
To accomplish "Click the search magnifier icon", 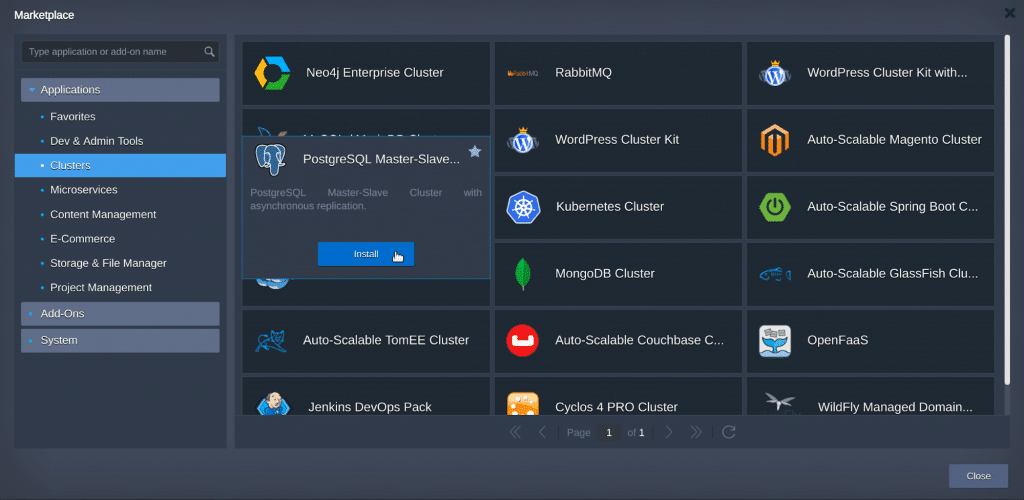I will click(209, 52).
